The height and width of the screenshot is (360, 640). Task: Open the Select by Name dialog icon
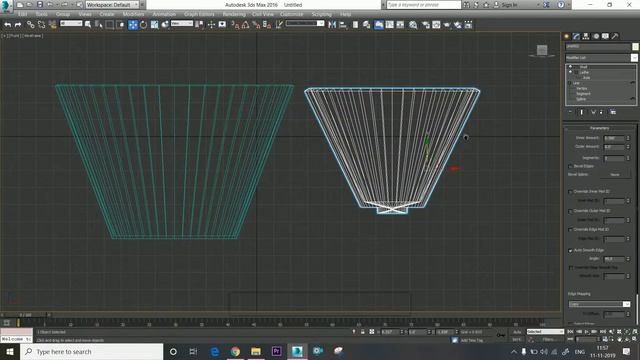(x=98, y=25)
